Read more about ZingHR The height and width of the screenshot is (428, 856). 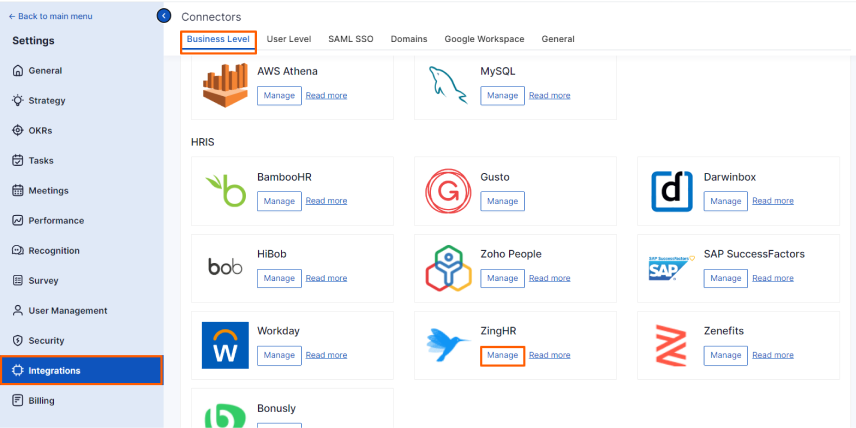pos(550,355)
